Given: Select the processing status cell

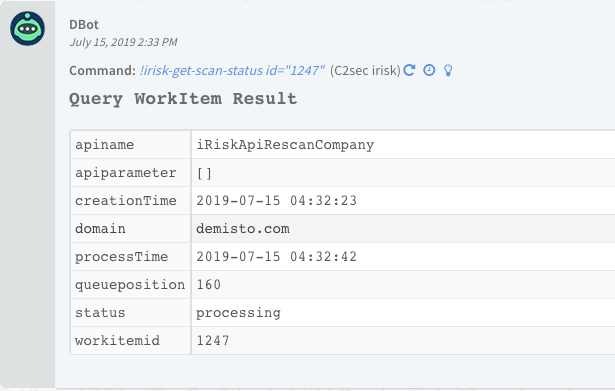Looking at the screenshot, I should [403, 313].
